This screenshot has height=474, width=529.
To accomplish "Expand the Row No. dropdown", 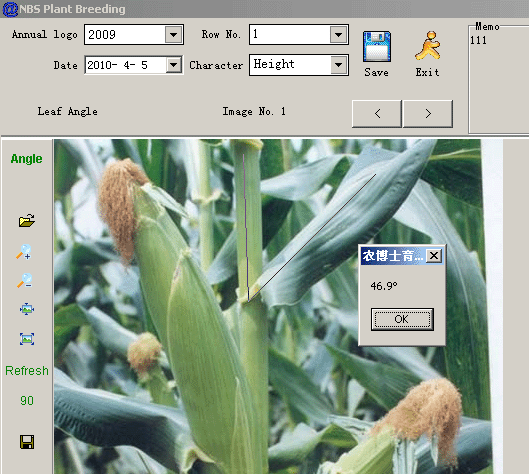I will tap(338, 34).
